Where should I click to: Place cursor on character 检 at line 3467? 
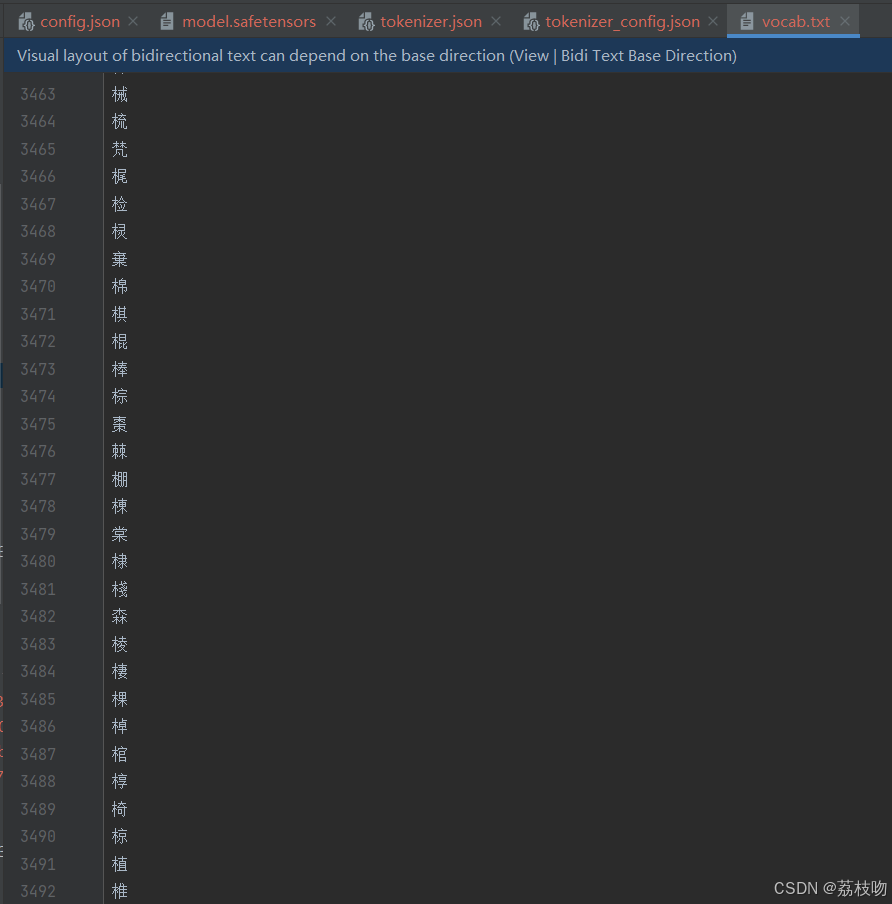click(x=119, y=204)
